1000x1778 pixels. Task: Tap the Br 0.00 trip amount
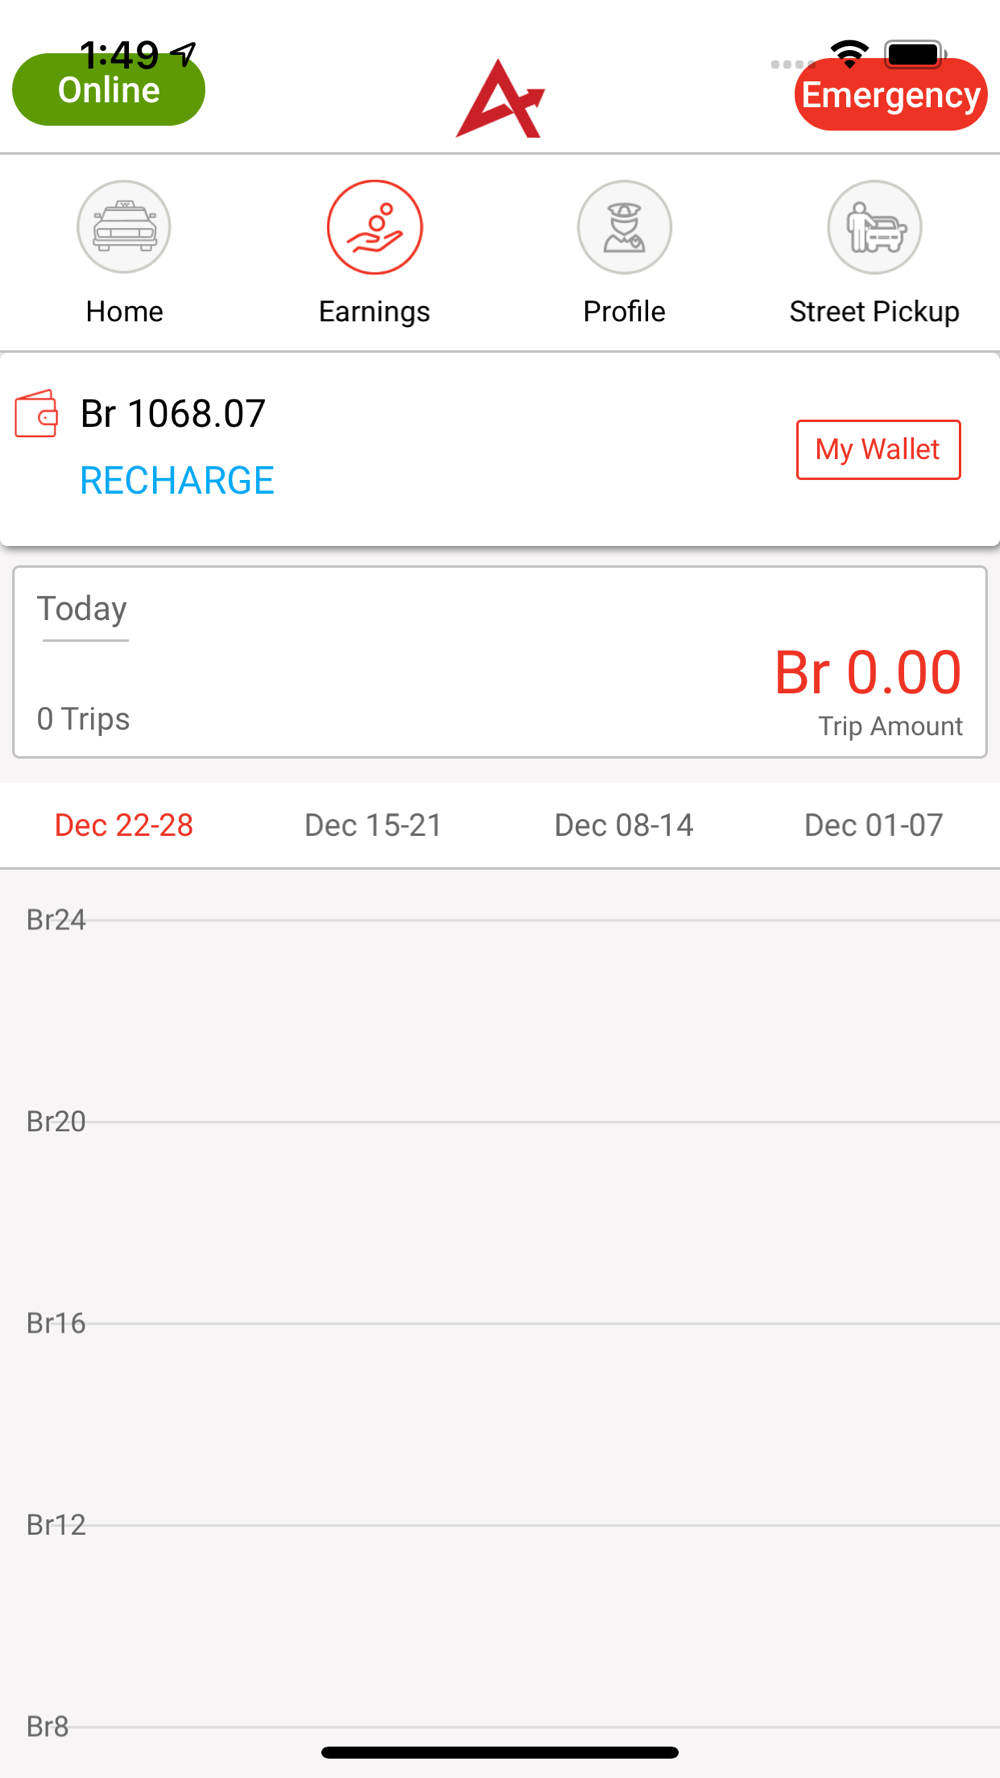(867, 672)
